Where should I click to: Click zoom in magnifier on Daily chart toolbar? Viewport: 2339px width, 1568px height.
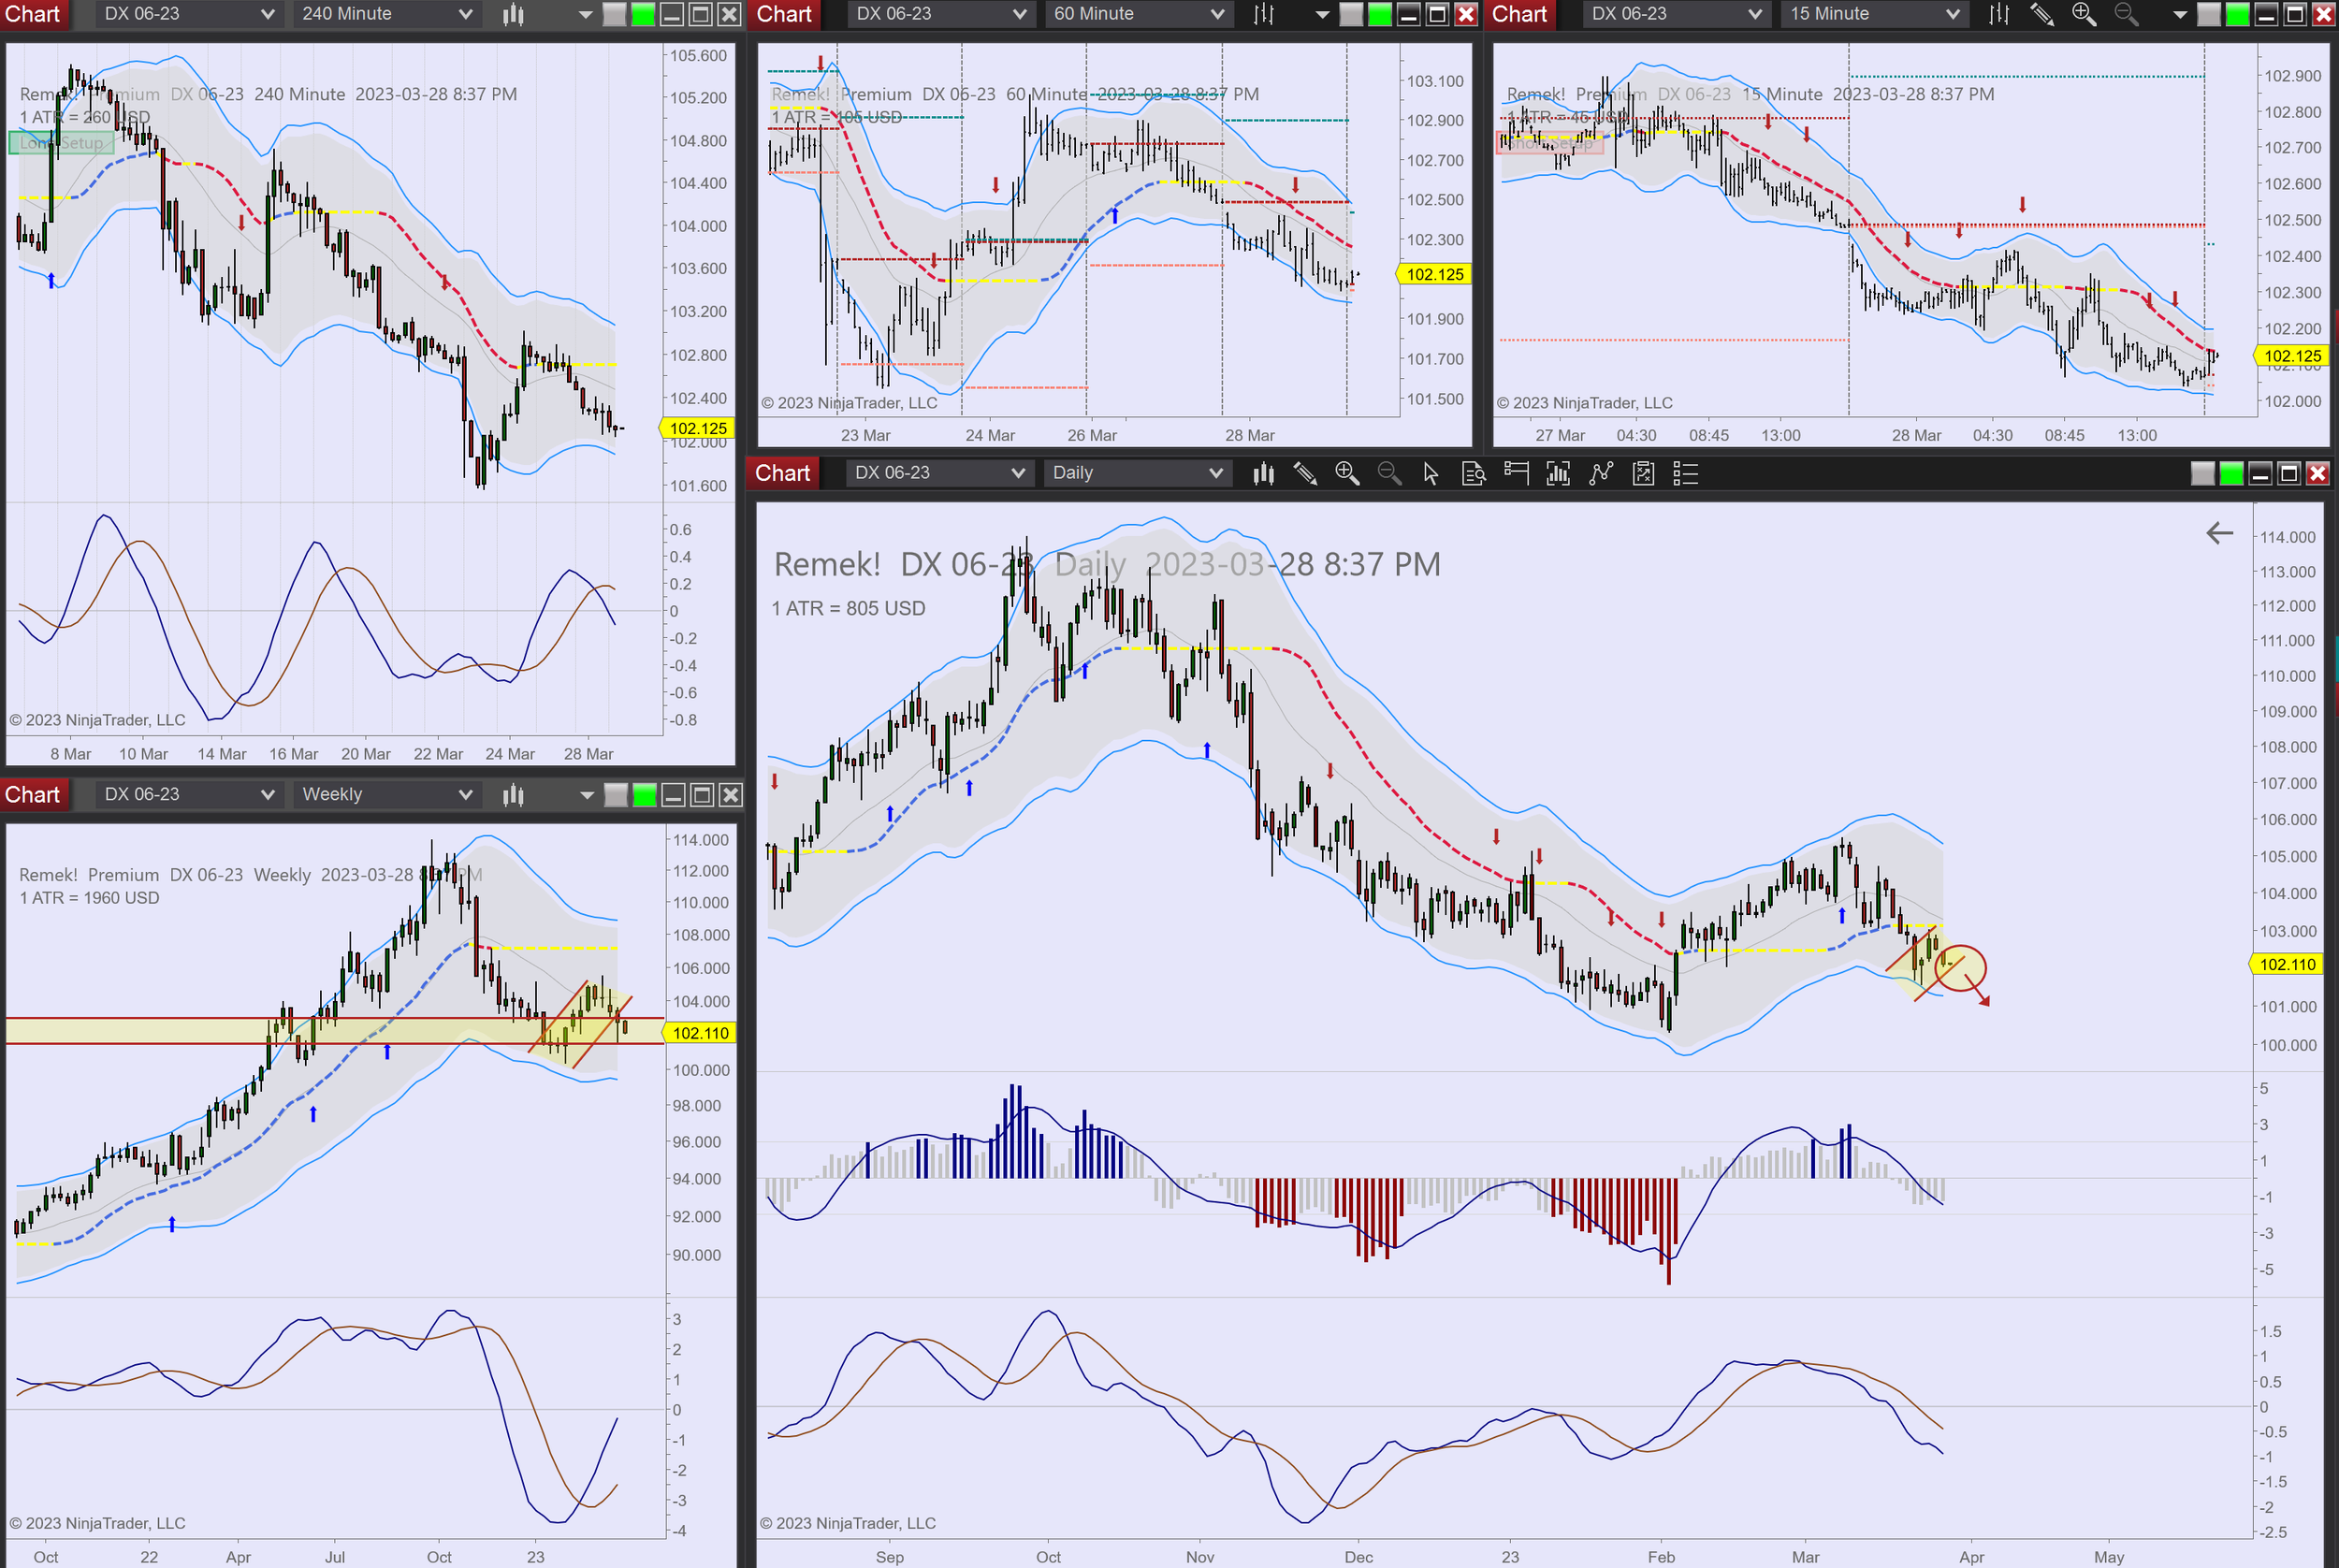pos(1347,473)
